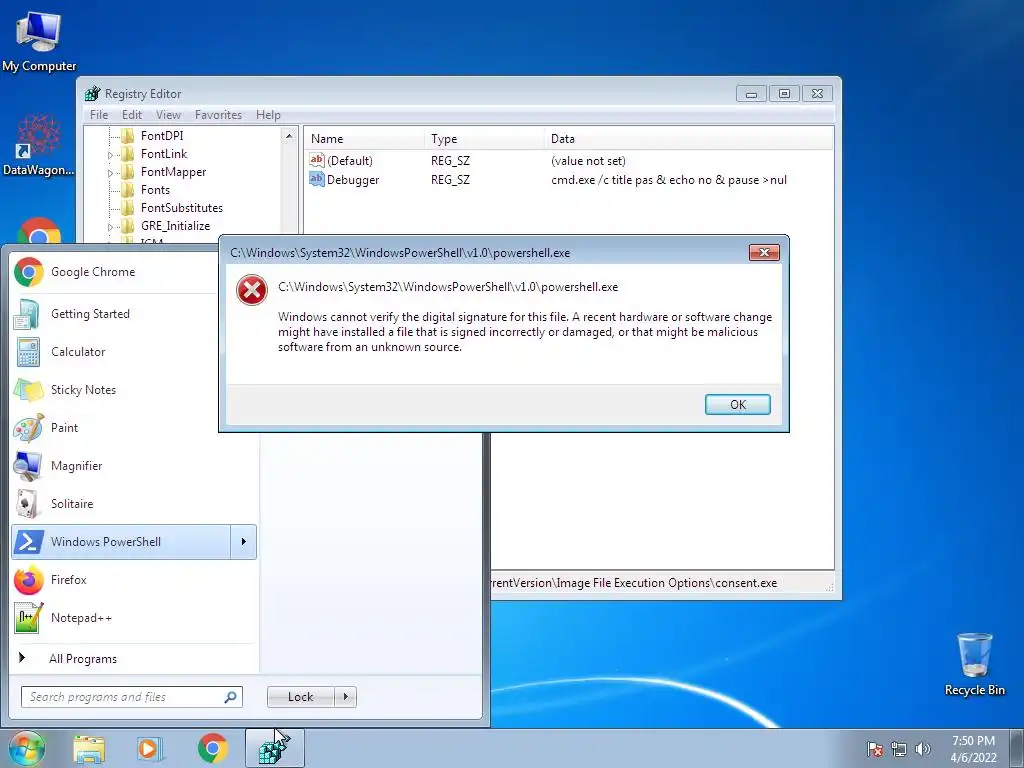Click the volume speaker tray icon
Viewport: 1024px width, 768px height.
pyautogui.click(x=923, y=749)
